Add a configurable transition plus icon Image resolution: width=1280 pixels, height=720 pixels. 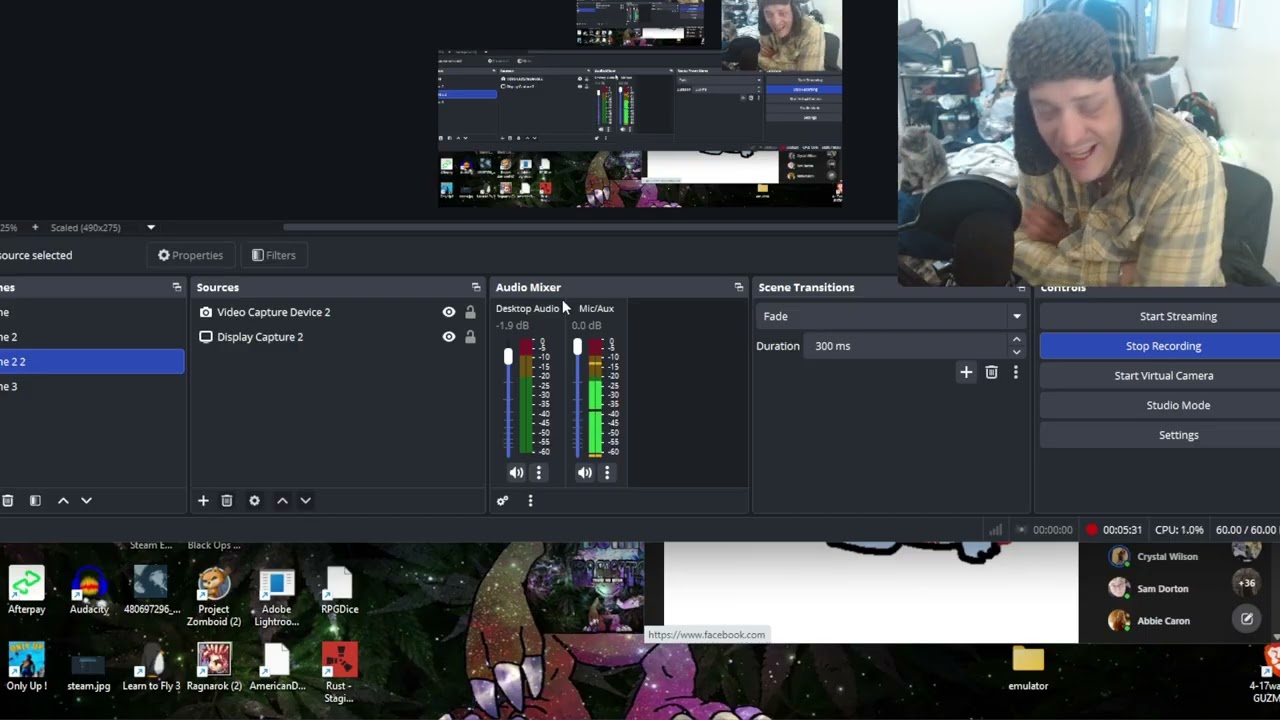point(966,372)
